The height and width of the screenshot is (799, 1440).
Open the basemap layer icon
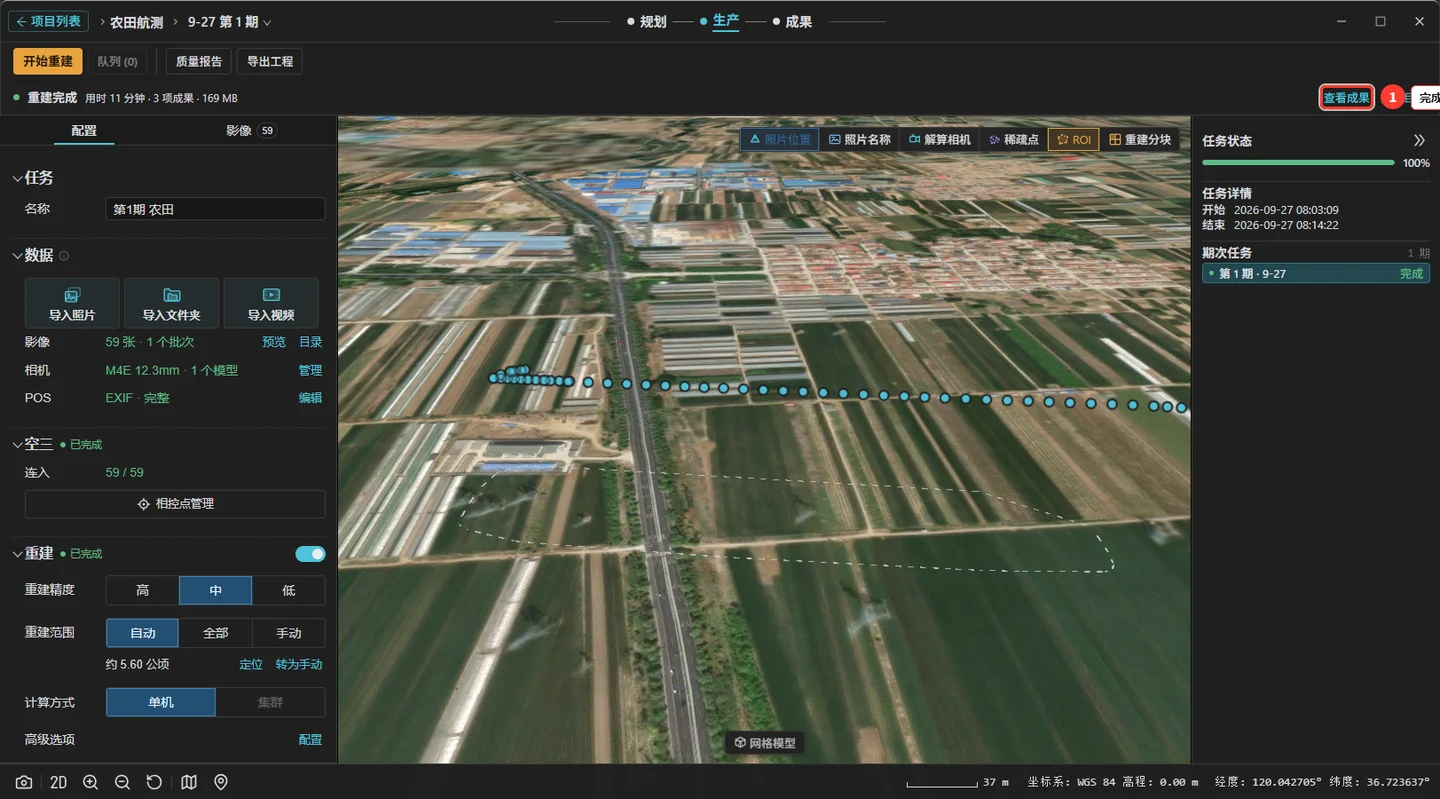[189, 782]
